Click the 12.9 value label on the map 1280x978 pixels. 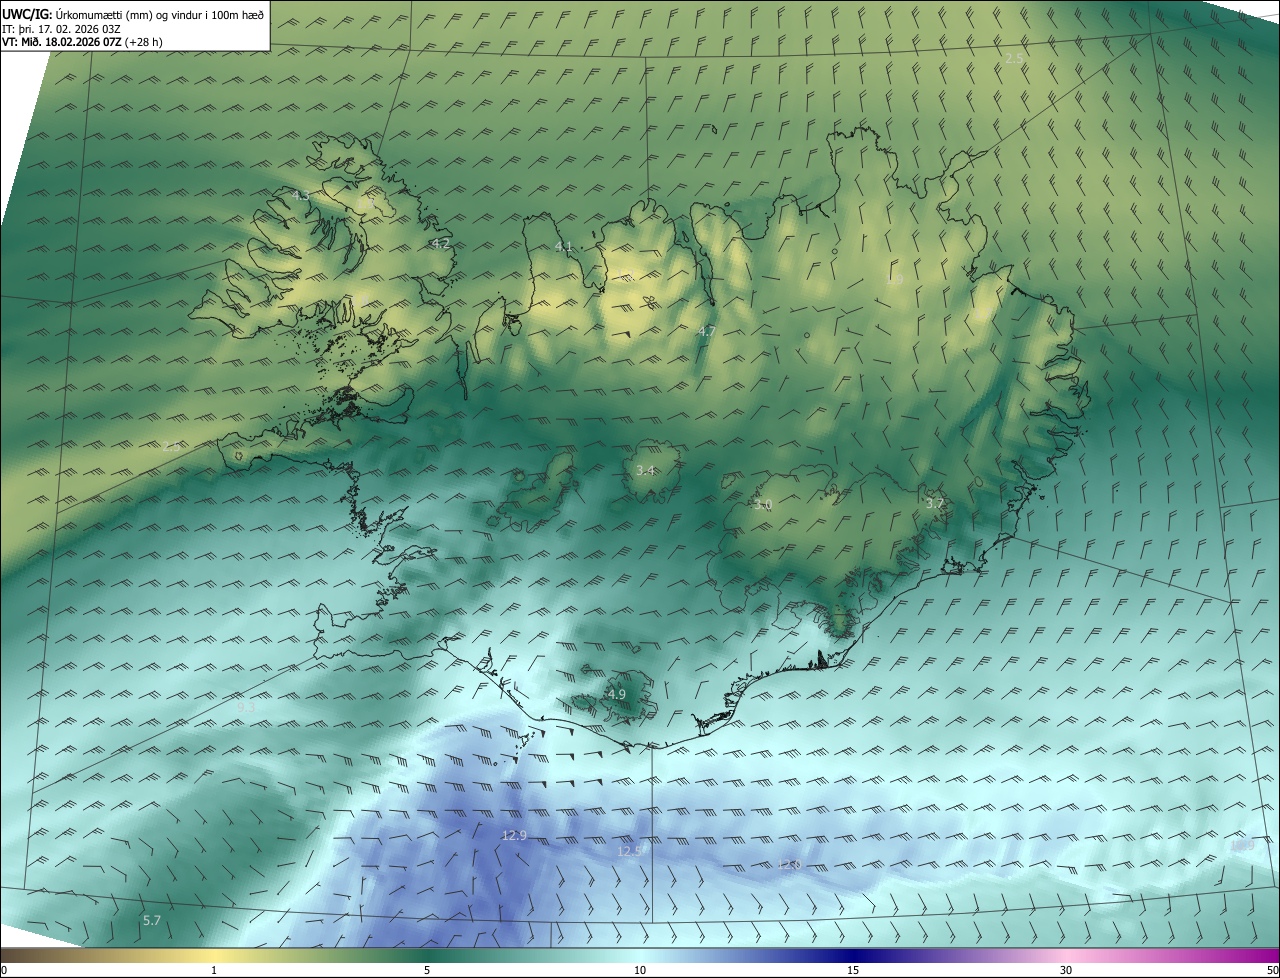(514, 835)
